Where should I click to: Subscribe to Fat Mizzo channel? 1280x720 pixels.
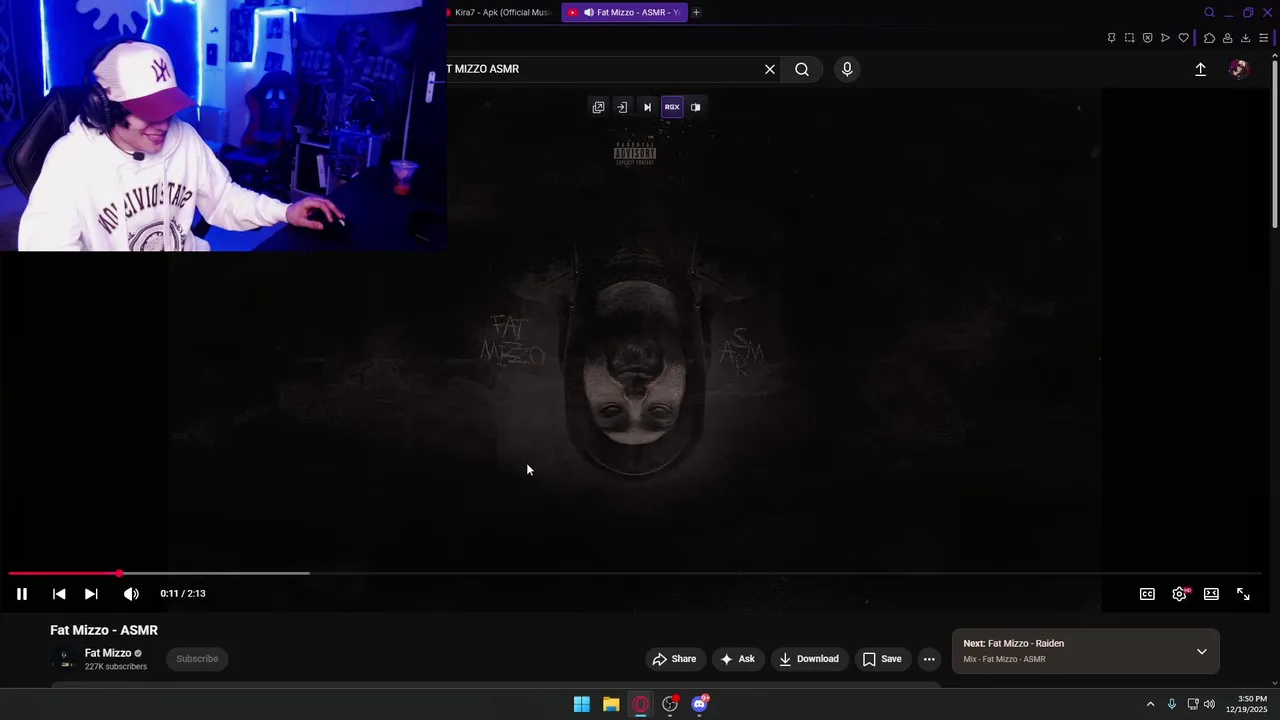click(x=197, y=659)
